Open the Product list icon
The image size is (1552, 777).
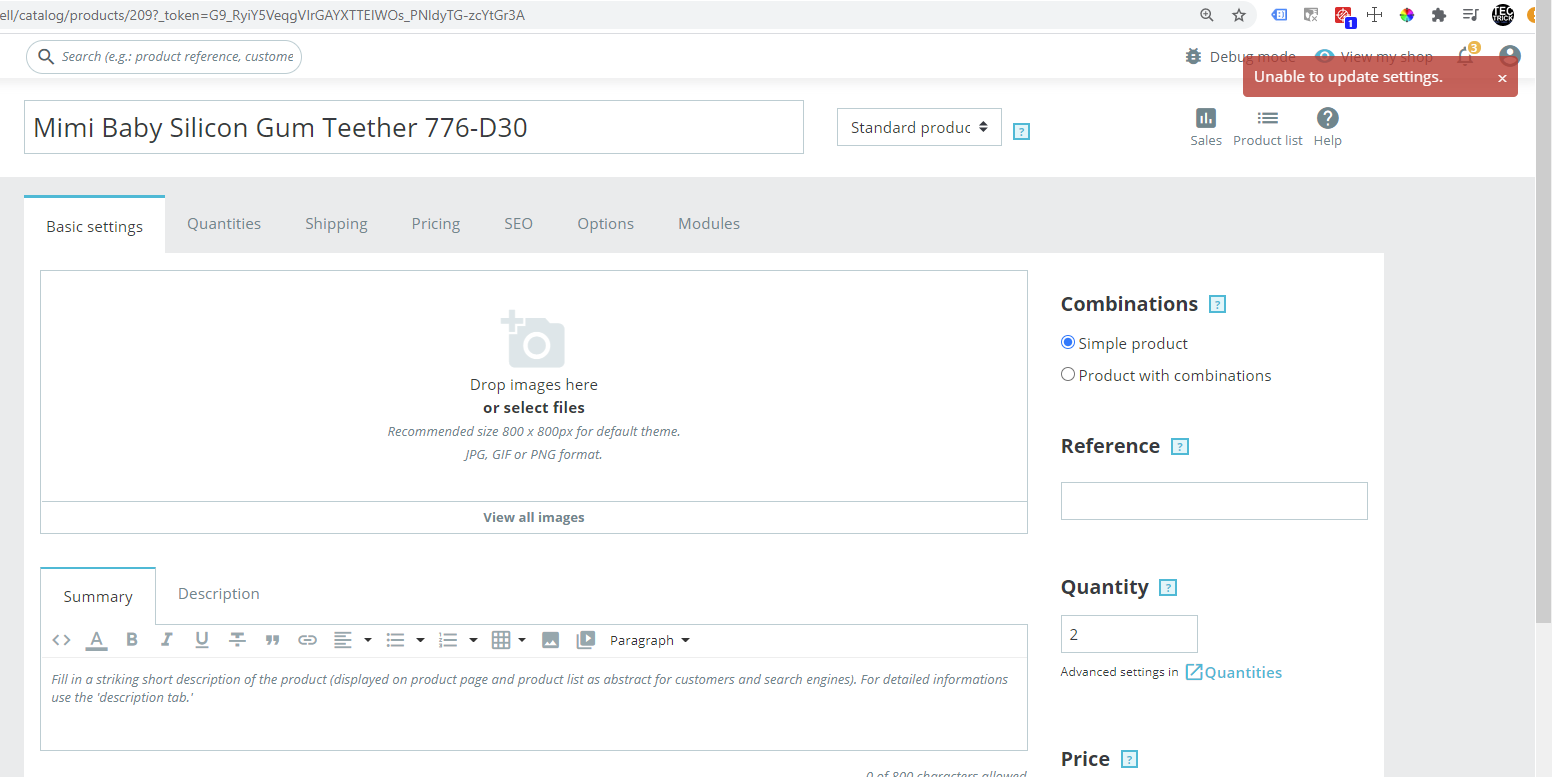coord(1268,118)
